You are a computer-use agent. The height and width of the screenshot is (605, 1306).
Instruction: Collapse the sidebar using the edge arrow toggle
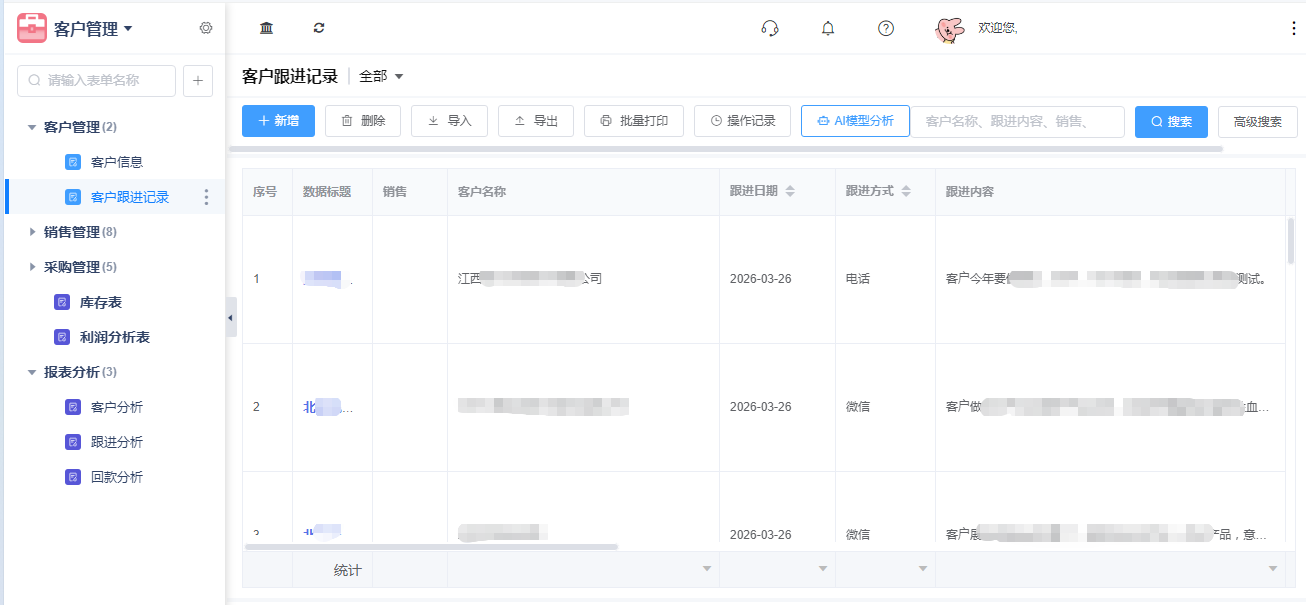(231, 318)
